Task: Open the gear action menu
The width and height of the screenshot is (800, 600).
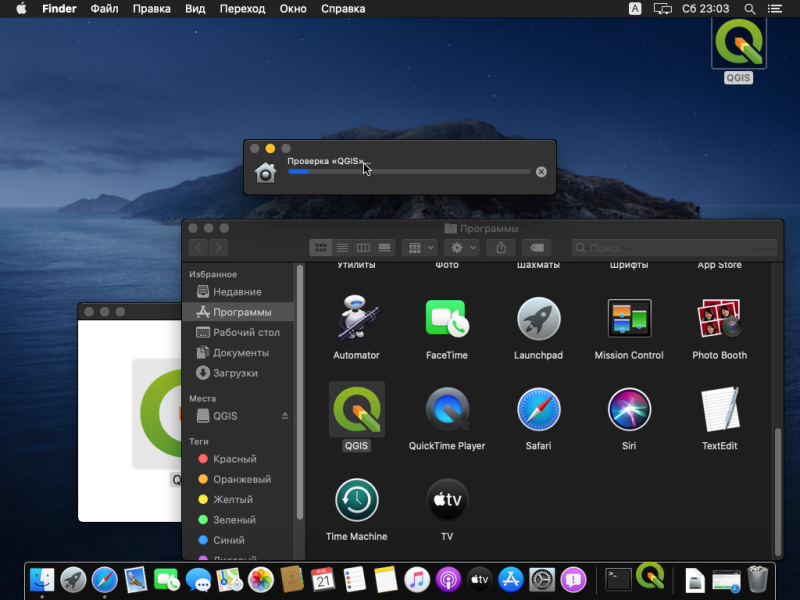Action: coord(462,248)
